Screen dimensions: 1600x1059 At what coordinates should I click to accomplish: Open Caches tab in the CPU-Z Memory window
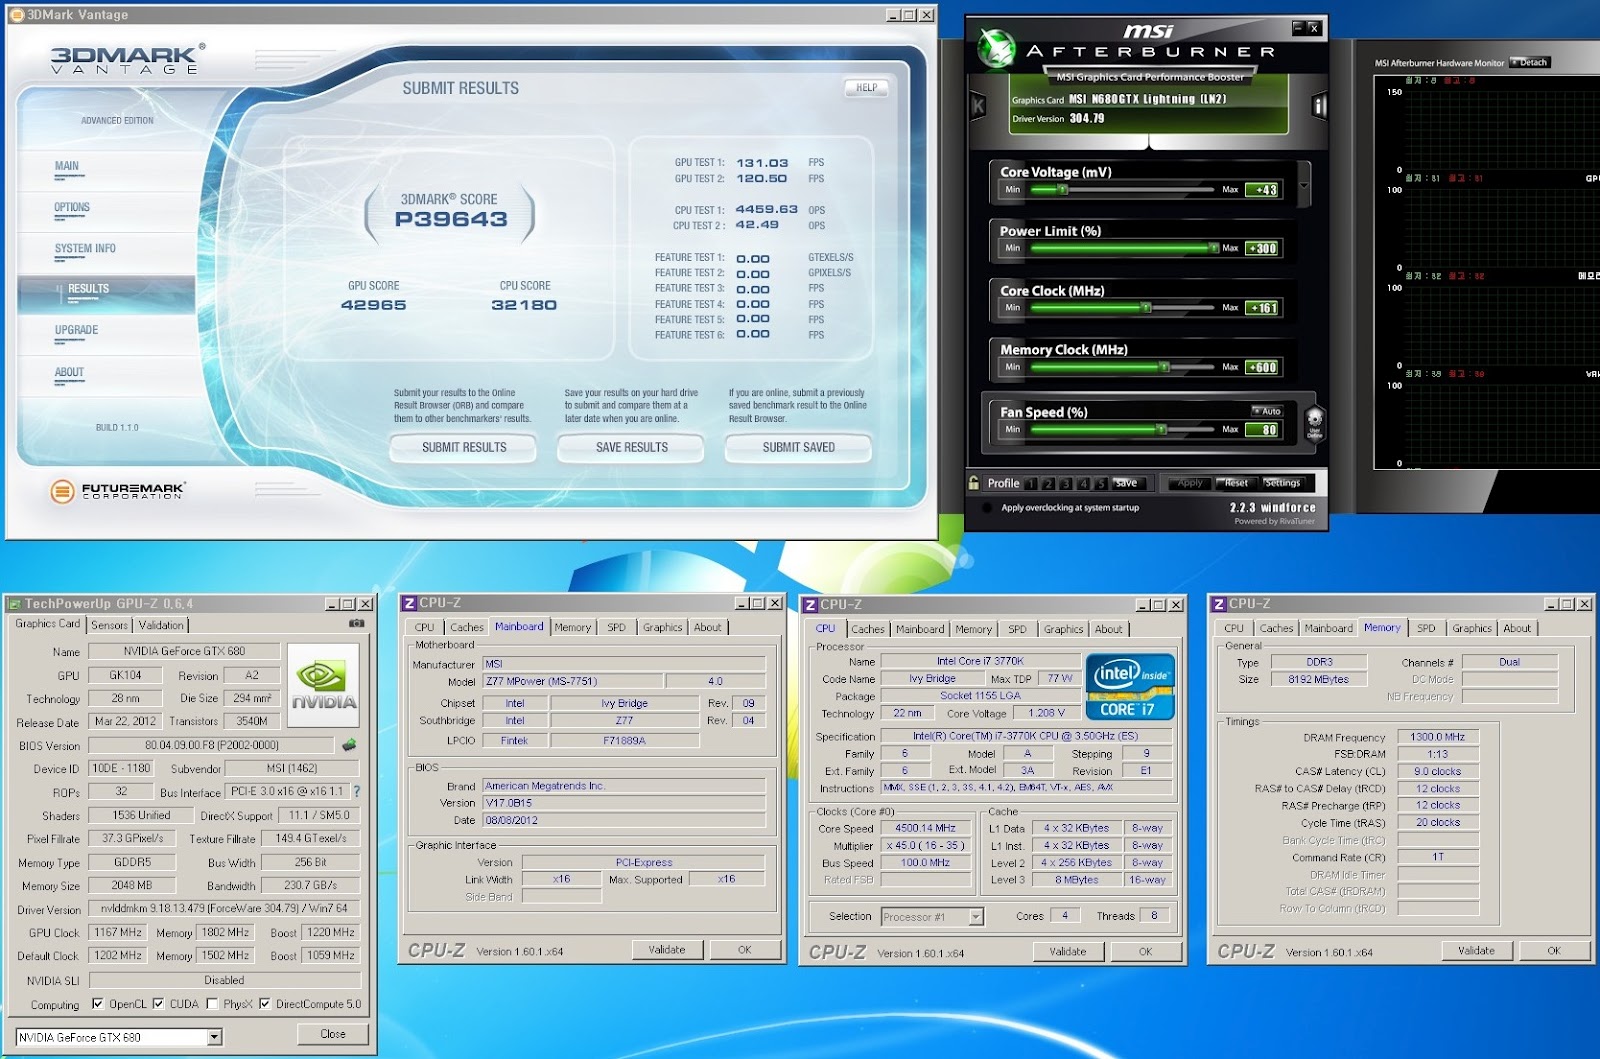coord(1276,628)
